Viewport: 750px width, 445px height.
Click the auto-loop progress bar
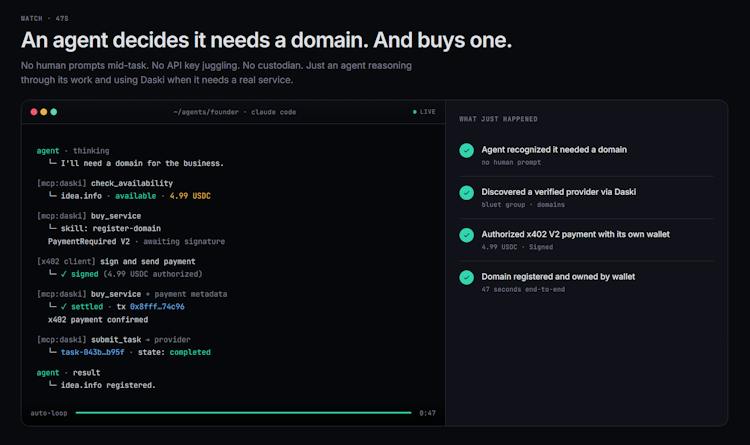243,412
